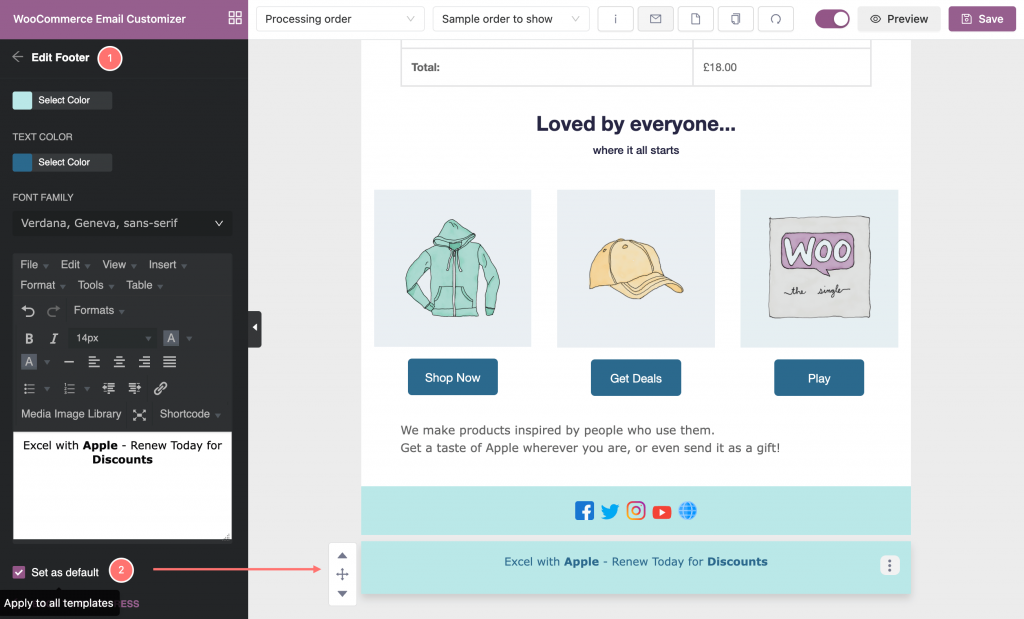This screenshot has height=619, width=1024.
Task: Move footer block down arrow
Action: [x=342, y=594]
